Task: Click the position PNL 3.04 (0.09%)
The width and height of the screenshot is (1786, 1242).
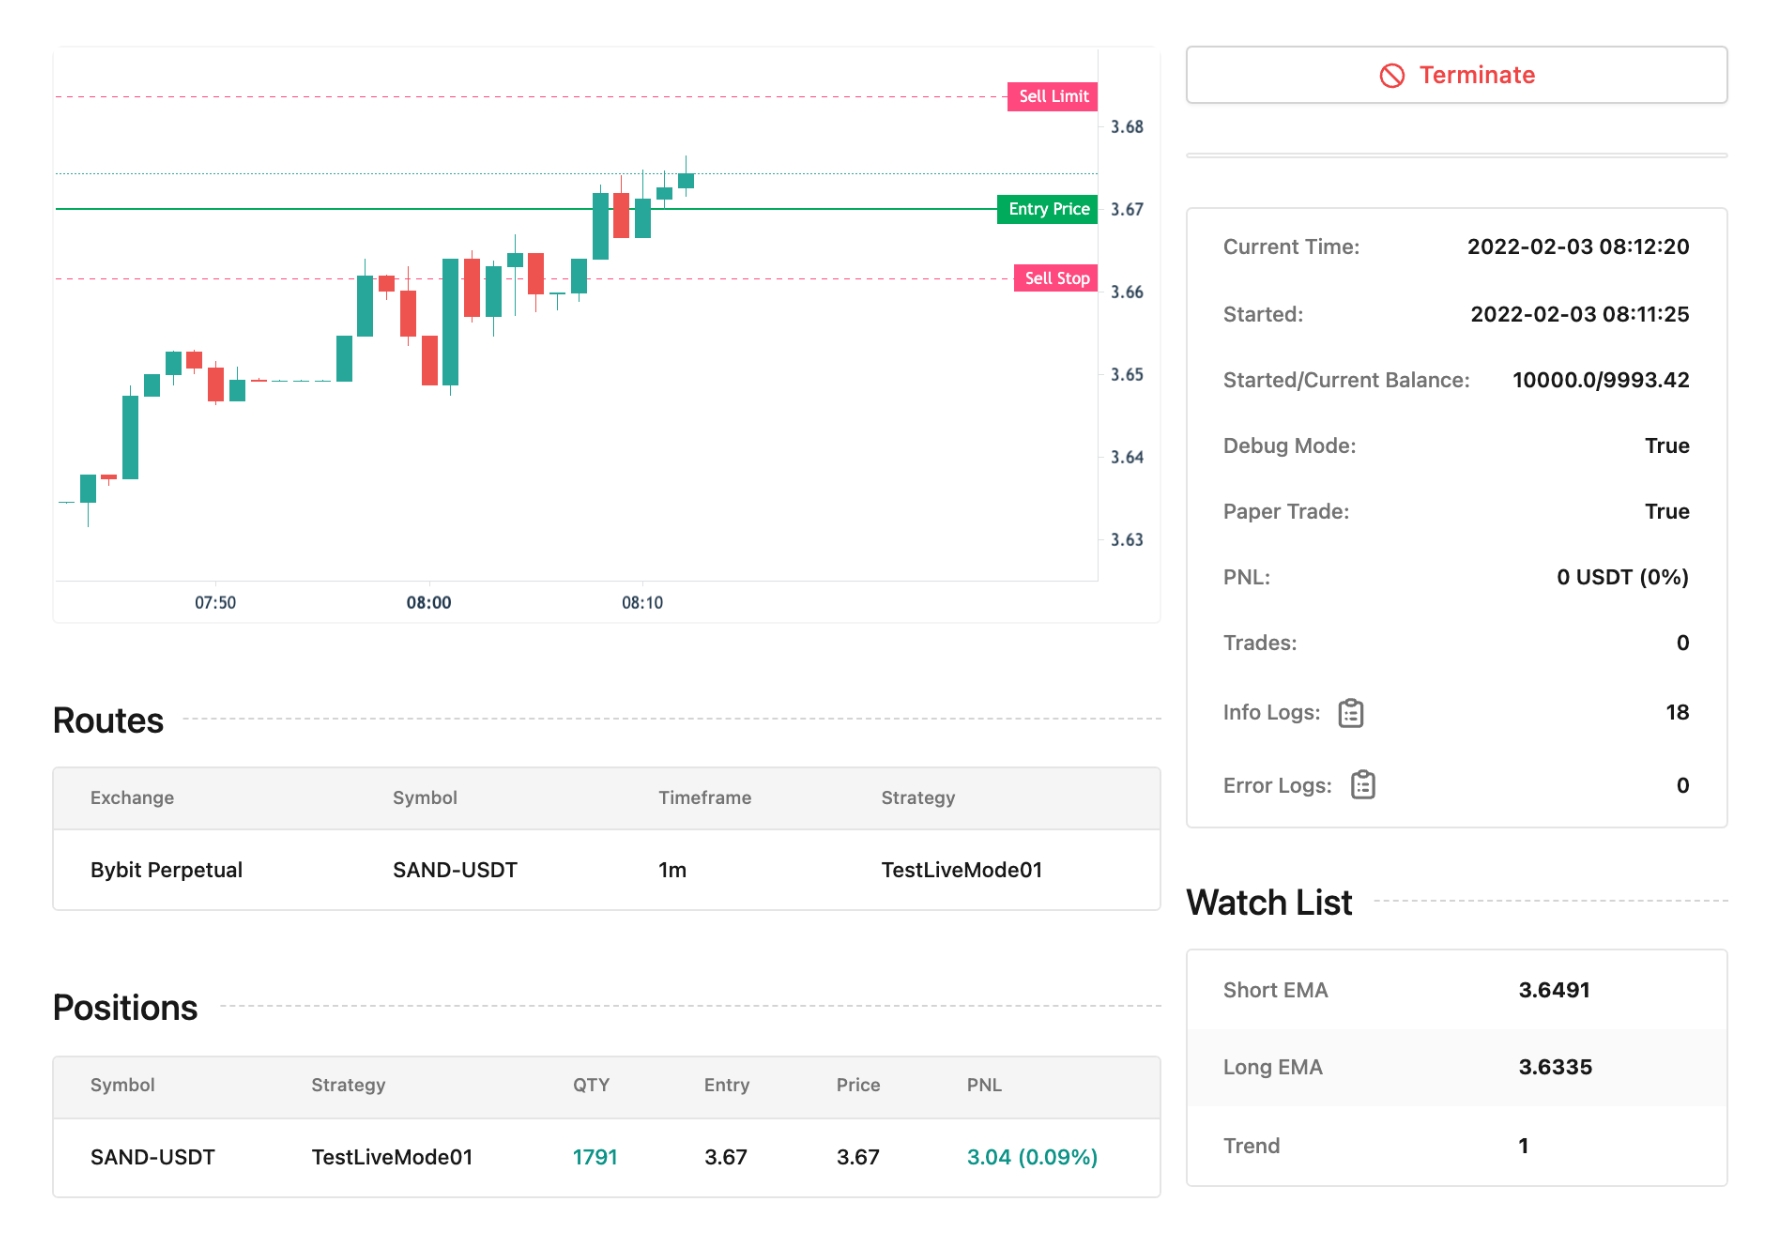Action: (x=1031, y=1157)
